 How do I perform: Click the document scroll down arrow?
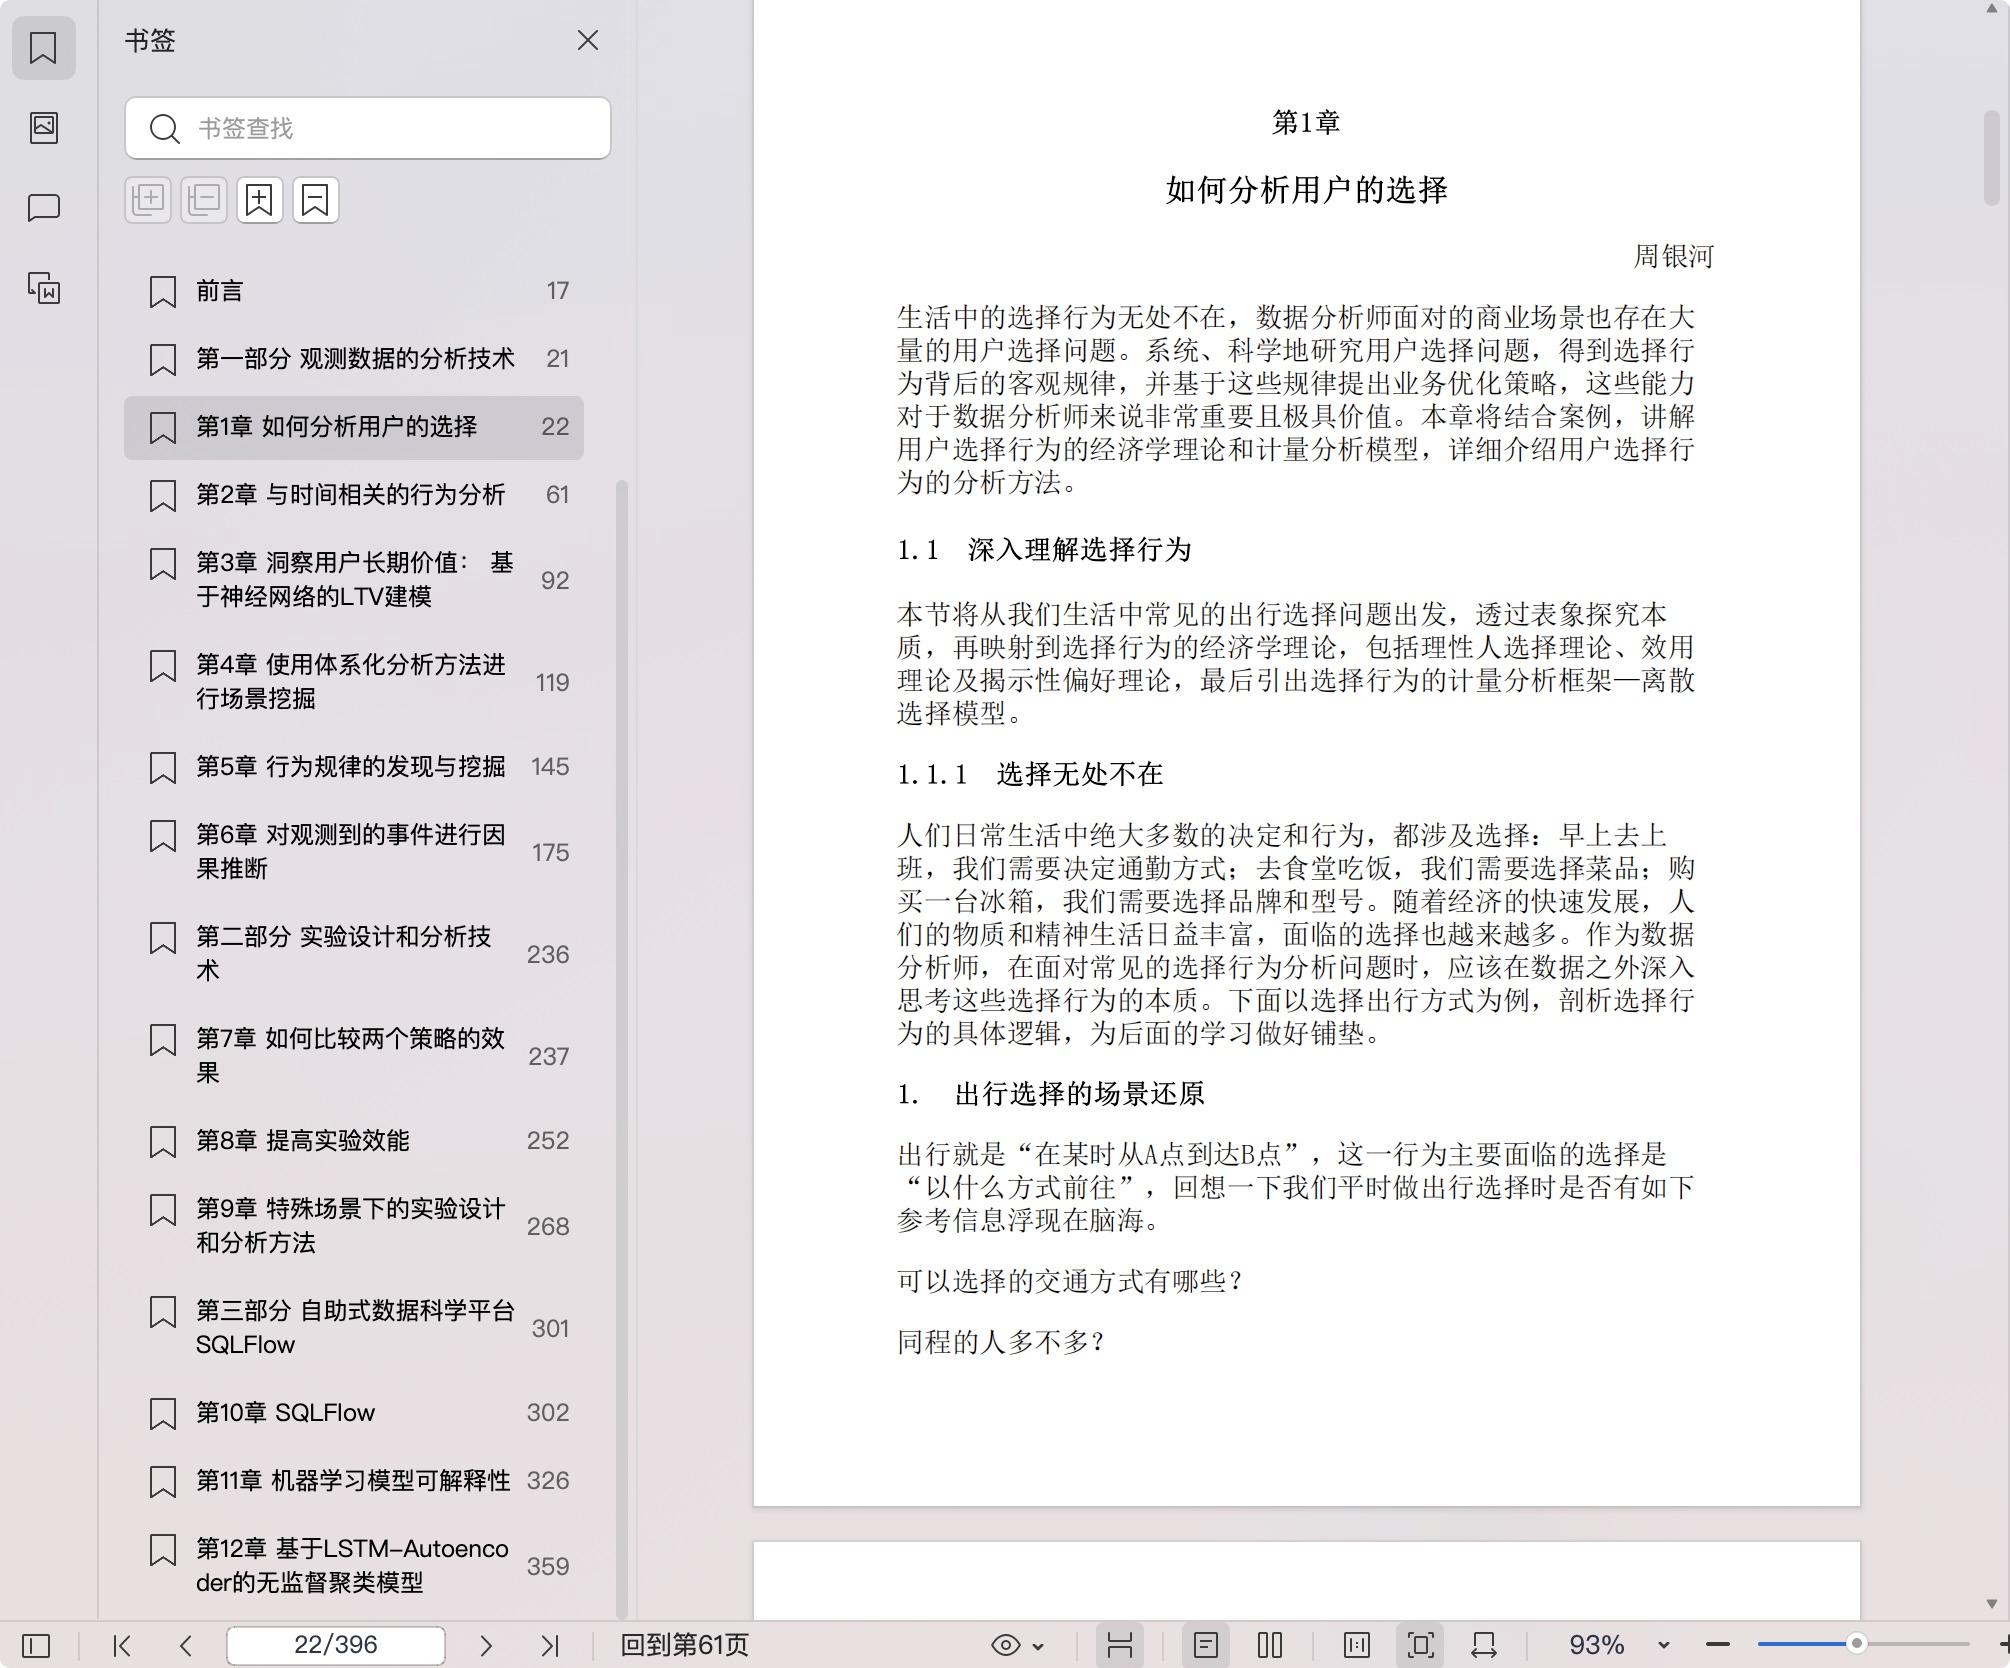tap(1992, 1604)
